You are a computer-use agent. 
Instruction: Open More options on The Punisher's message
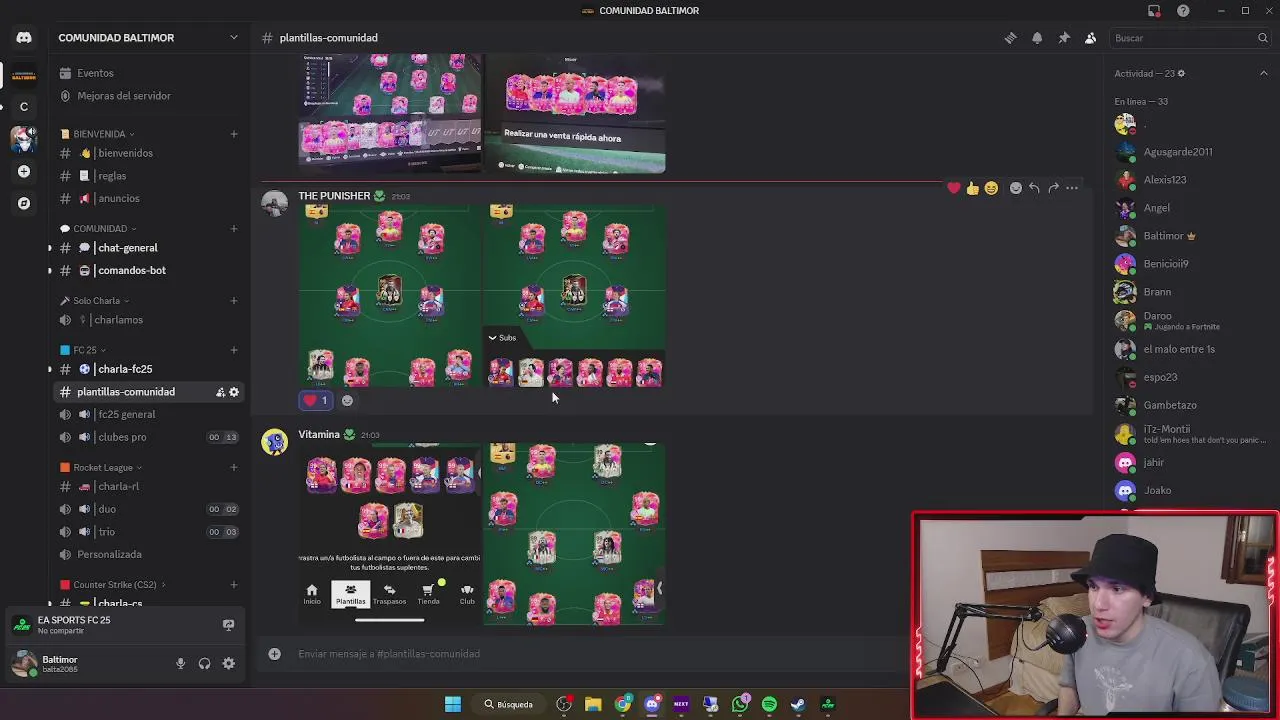[1072, 188]
